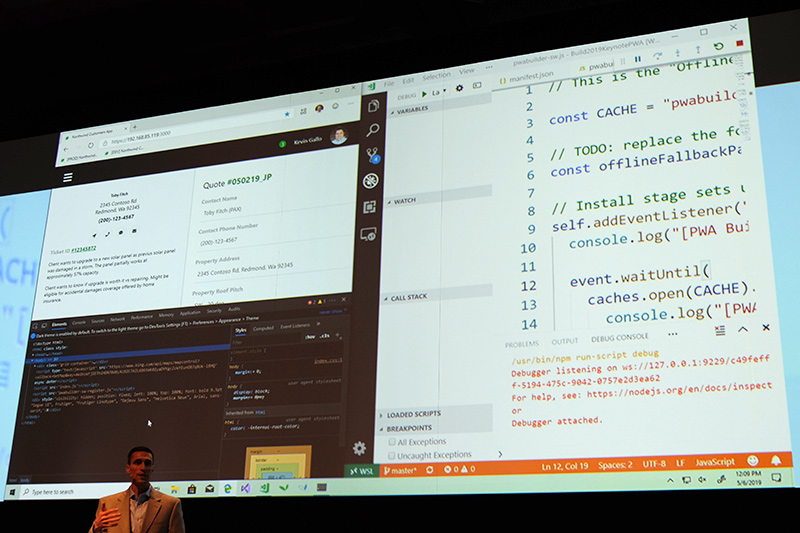Toggle the All Exceptions breakpoint checkbox

point(392,442)
